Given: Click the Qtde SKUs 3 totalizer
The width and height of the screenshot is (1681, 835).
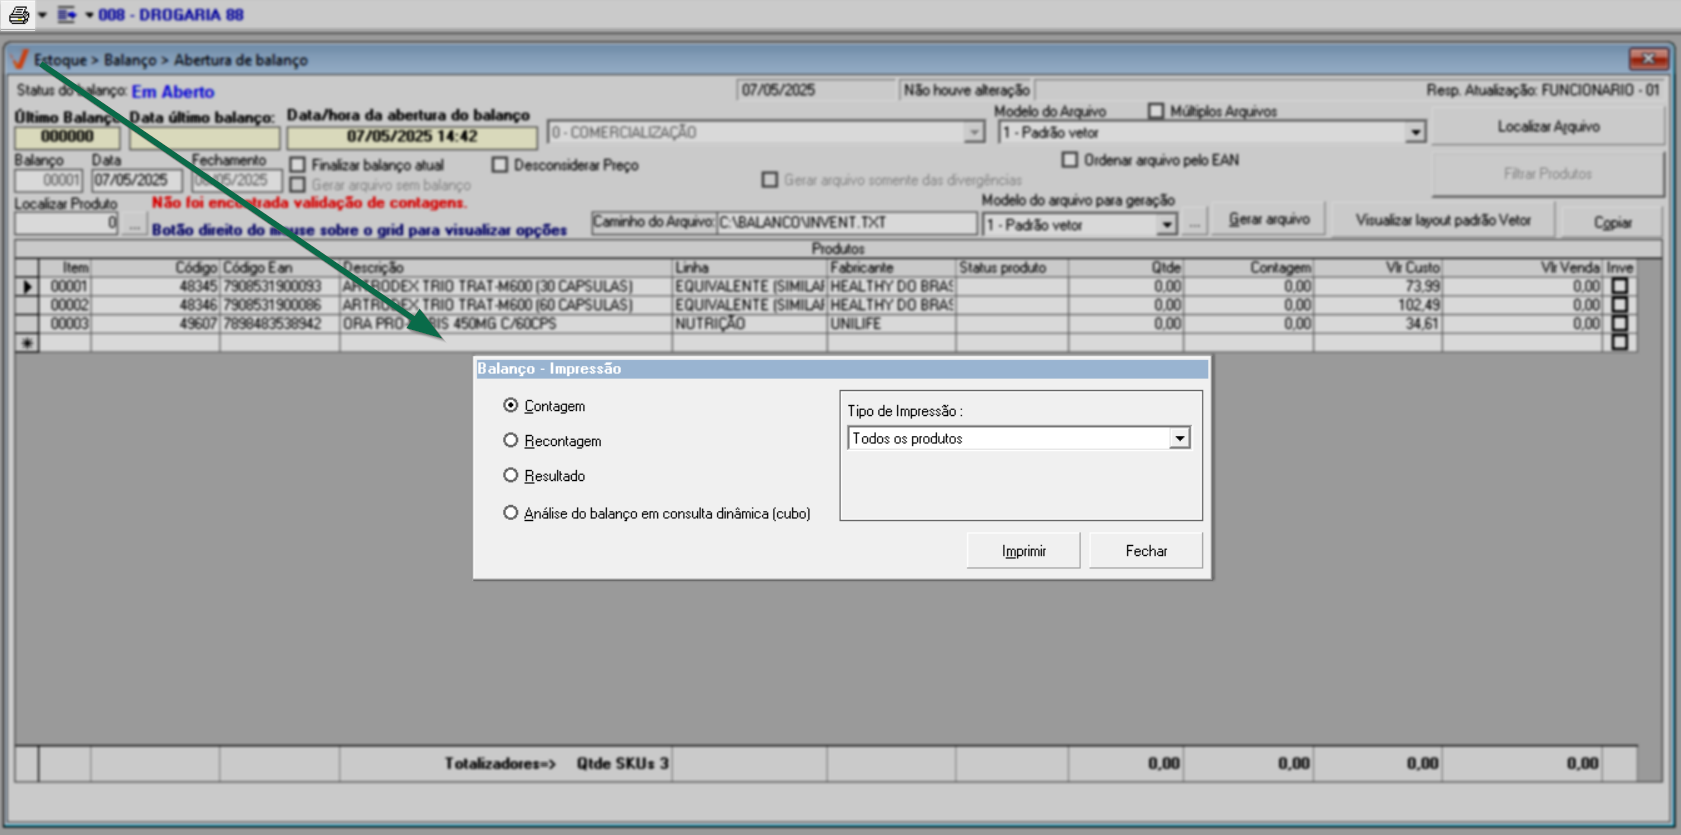Looking at the screenshot, I should (622, 763).
